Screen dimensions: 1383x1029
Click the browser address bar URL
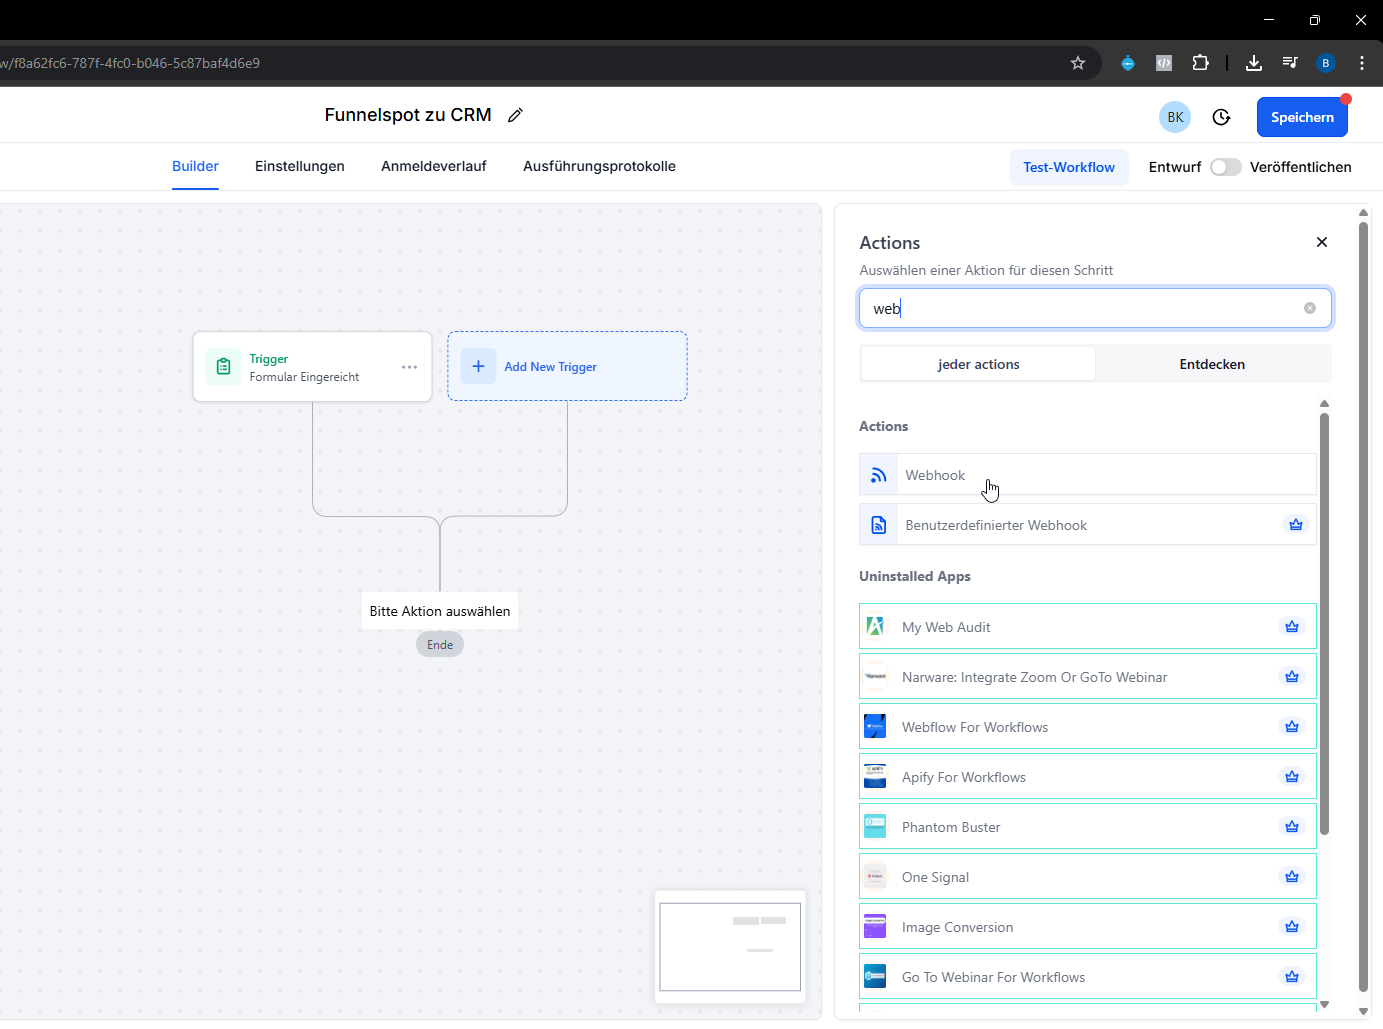[x=130, y=63]
